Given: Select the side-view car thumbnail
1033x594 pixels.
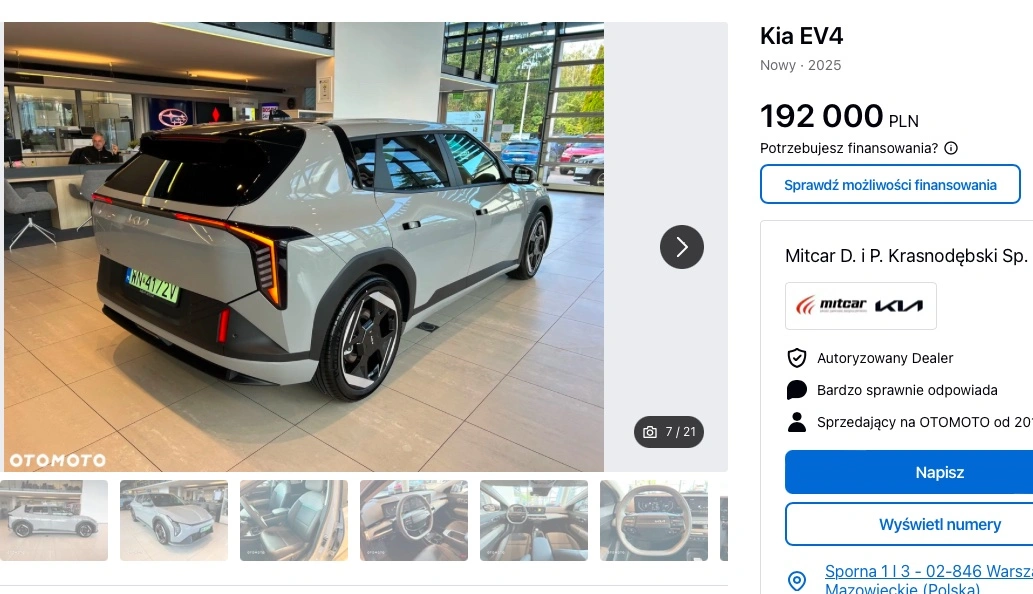Looking at the screenshot, I should click(x=54, y=520).
